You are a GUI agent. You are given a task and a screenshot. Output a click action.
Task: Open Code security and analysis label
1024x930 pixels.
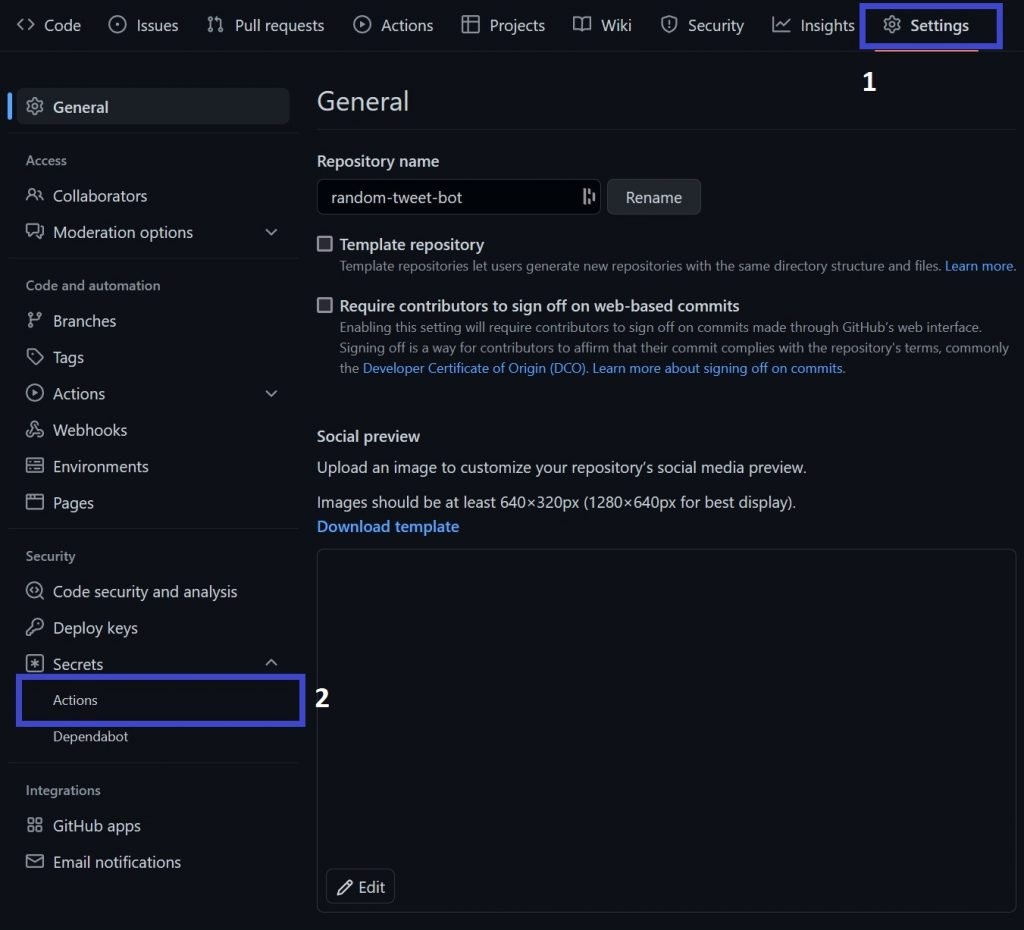pos(145,592)
